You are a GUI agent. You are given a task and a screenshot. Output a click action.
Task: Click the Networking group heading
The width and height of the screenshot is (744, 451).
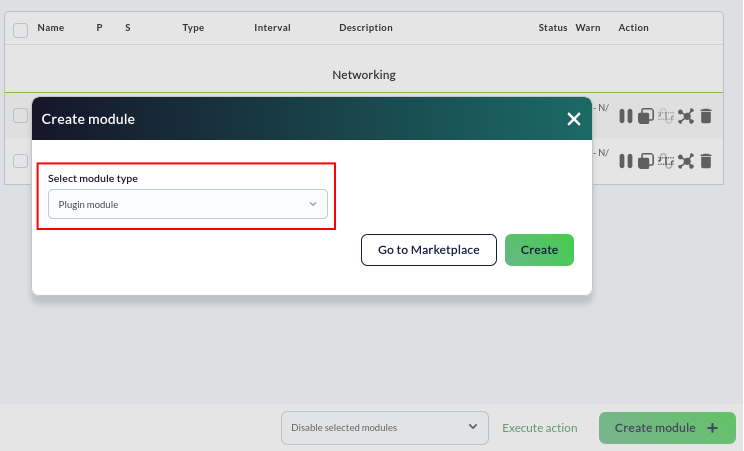click(x=364, y=75)
